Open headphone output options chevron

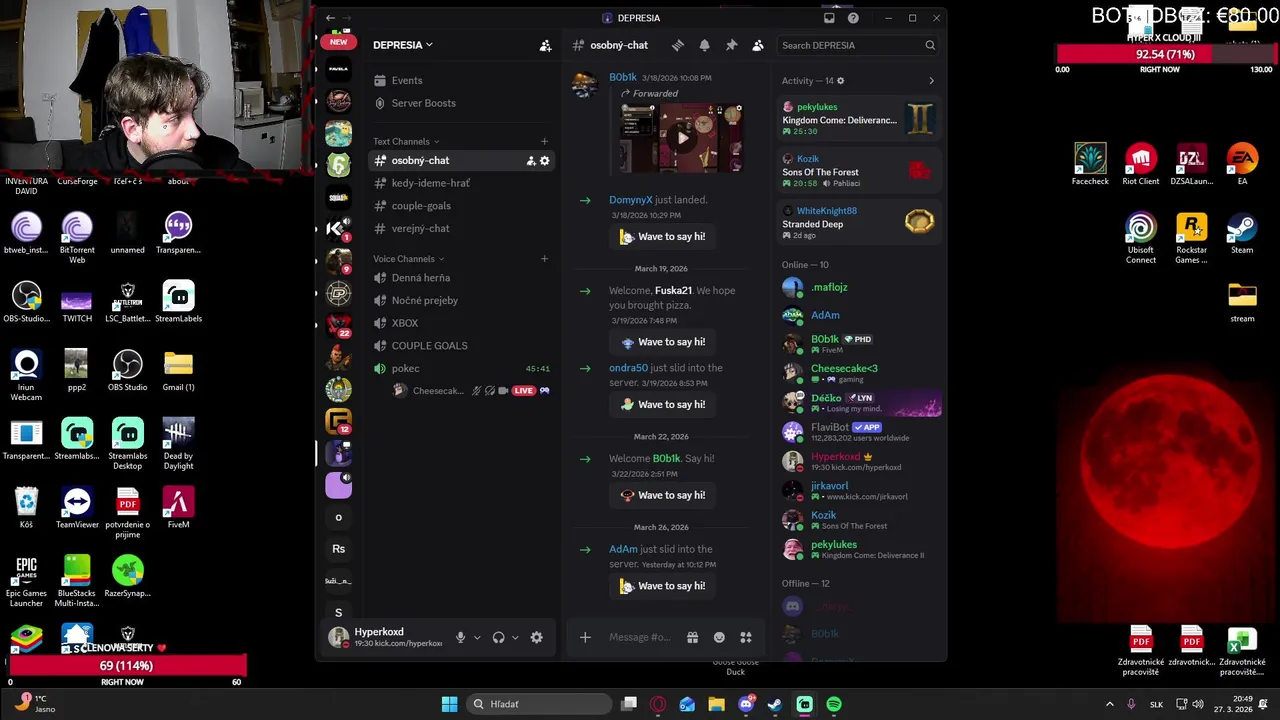[515, 637]
